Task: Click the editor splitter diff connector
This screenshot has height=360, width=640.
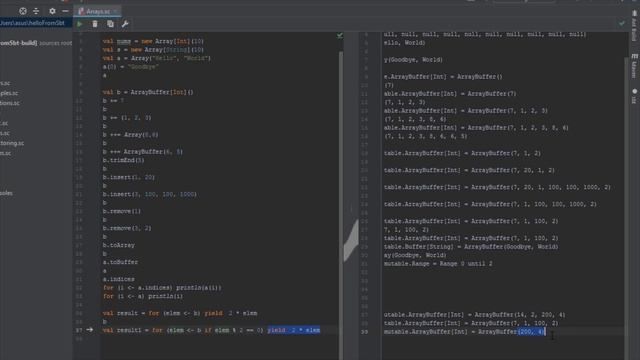Action: click(351, 241)
